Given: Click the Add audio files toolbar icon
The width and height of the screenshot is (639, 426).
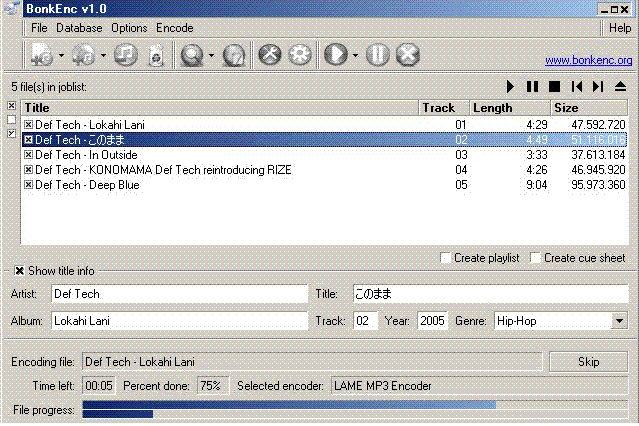Looking at the screenshot, I should [x=42, y=55].
